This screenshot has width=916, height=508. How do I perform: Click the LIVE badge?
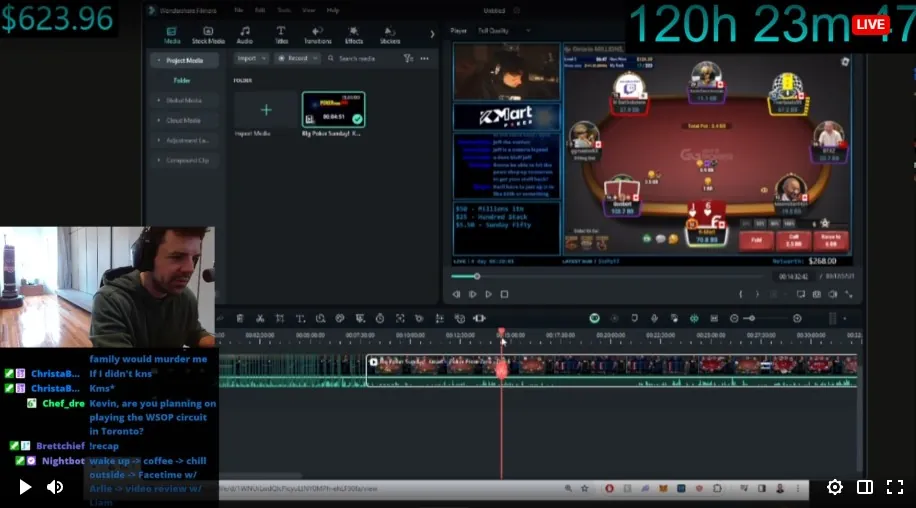pos(870,24)
